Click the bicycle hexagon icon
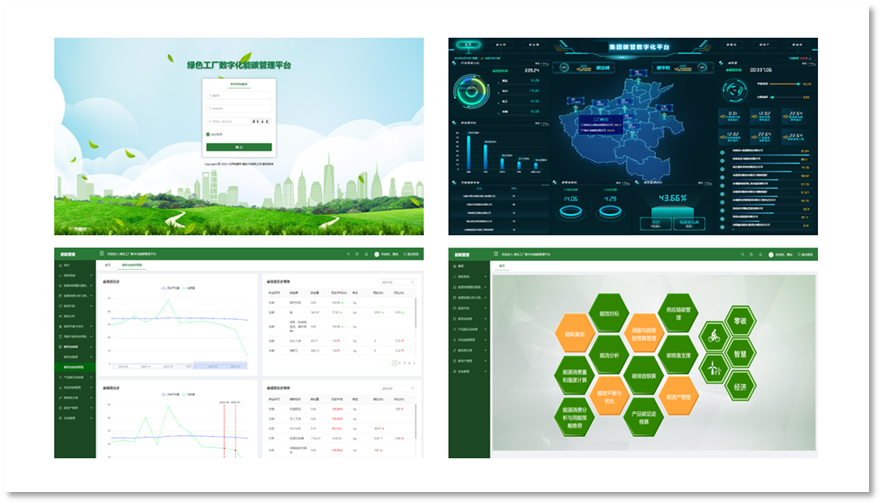 coord(713,335)
